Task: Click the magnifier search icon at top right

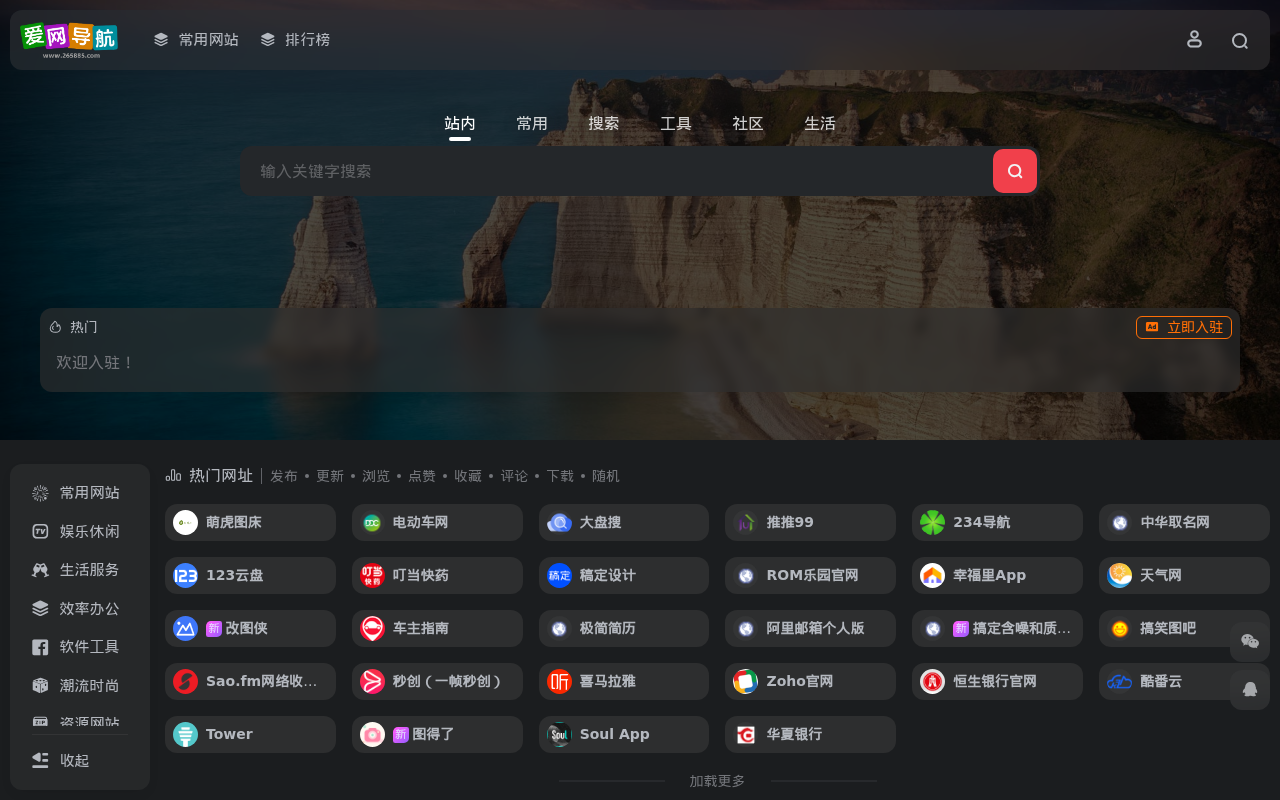Action: (x=1240, y=39)
